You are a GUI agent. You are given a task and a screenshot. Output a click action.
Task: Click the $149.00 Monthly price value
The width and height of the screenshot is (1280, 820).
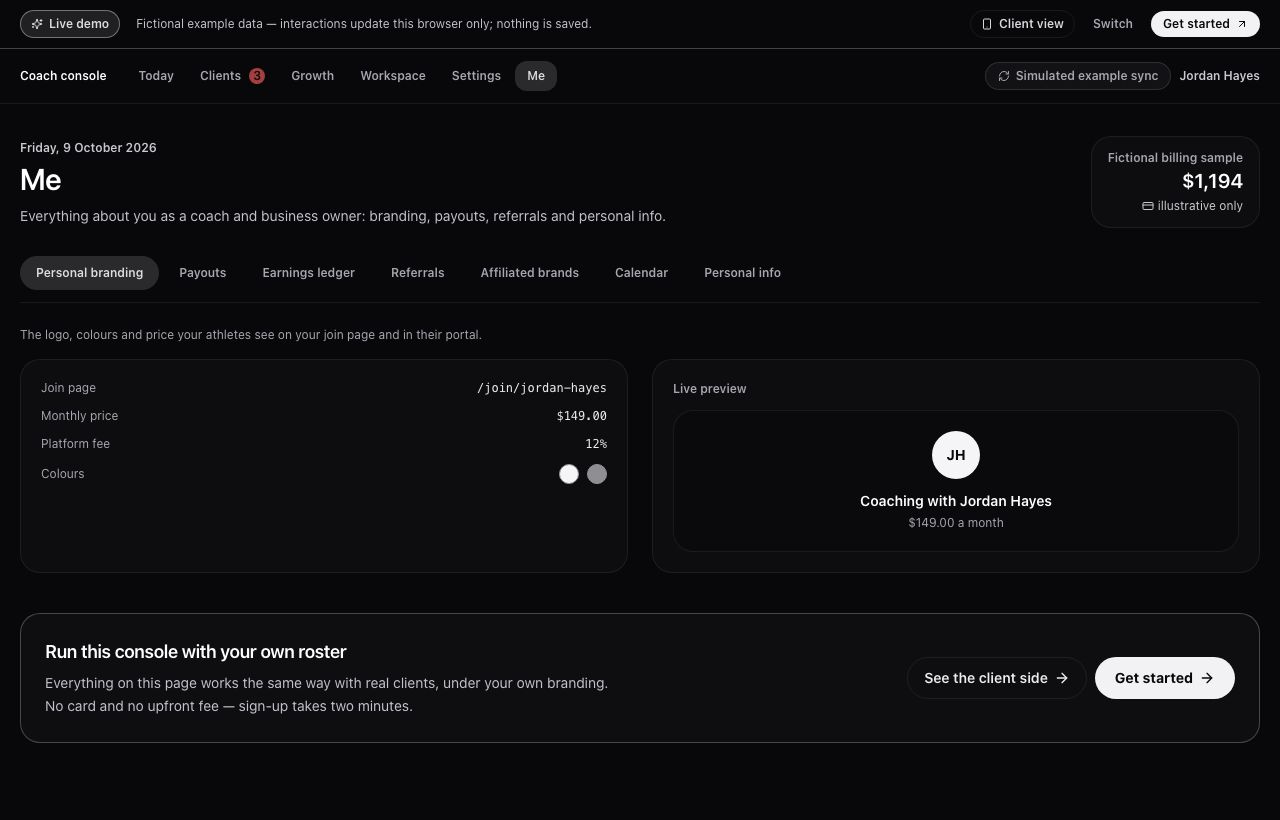pyautogui.click(x=582, y=416)
